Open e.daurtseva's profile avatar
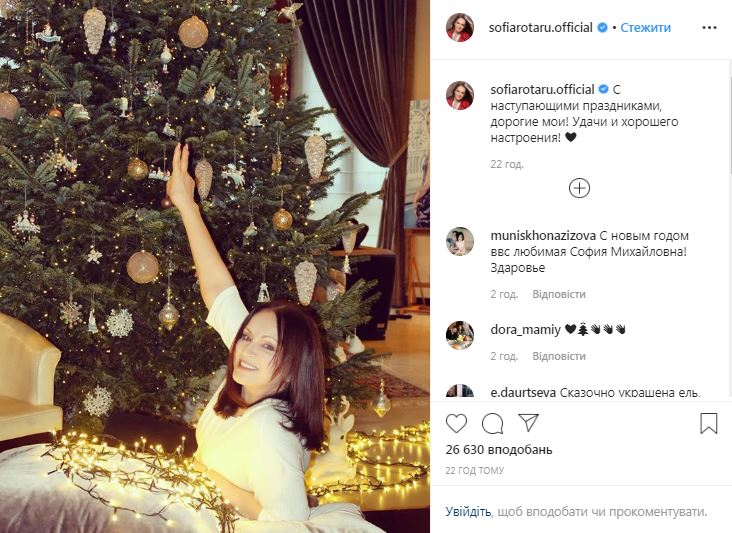 [460, 393]
